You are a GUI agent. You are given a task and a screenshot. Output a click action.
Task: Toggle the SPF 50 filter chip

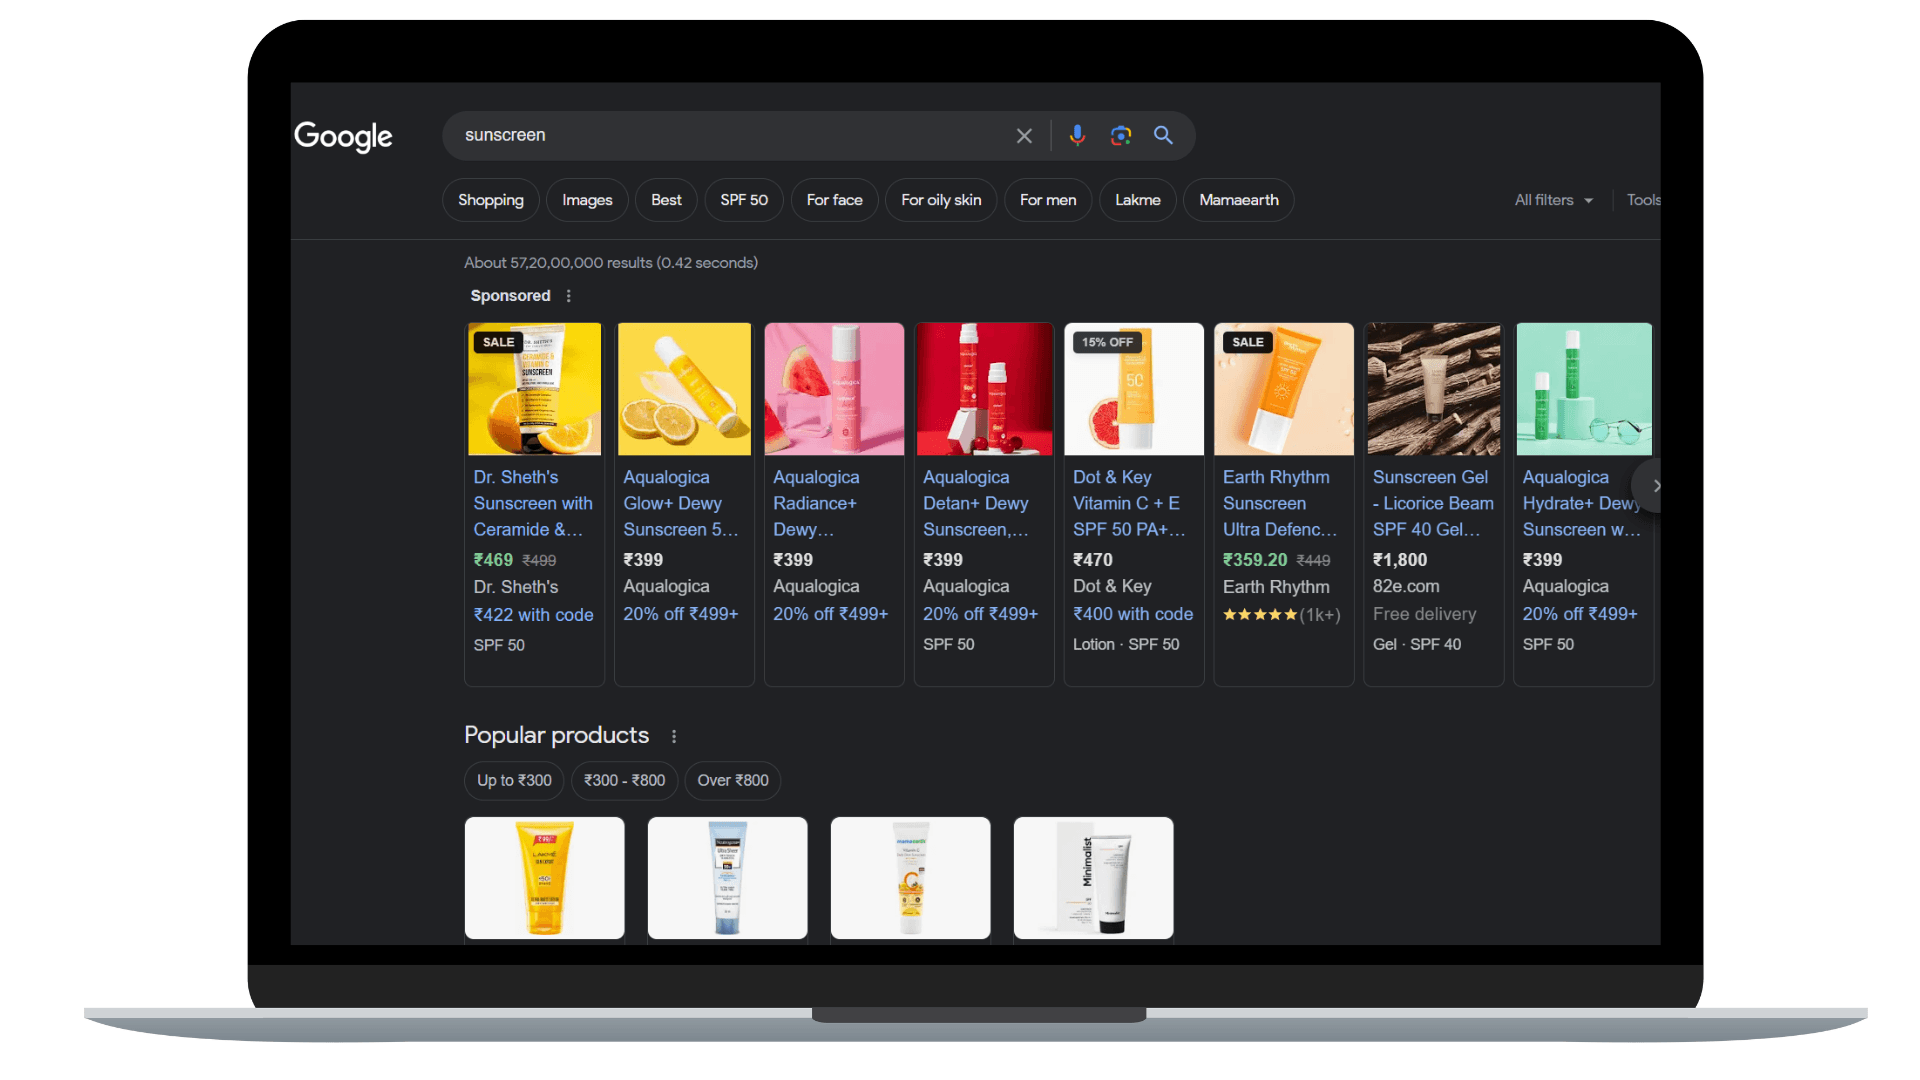743,199
